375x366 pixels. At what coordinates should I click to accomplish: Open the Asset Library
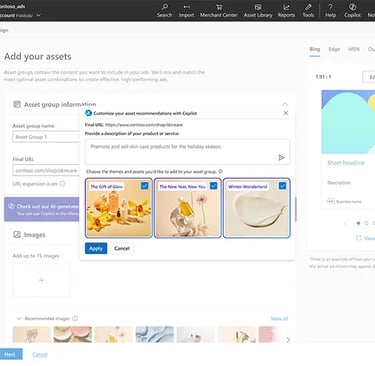point(258,10)
